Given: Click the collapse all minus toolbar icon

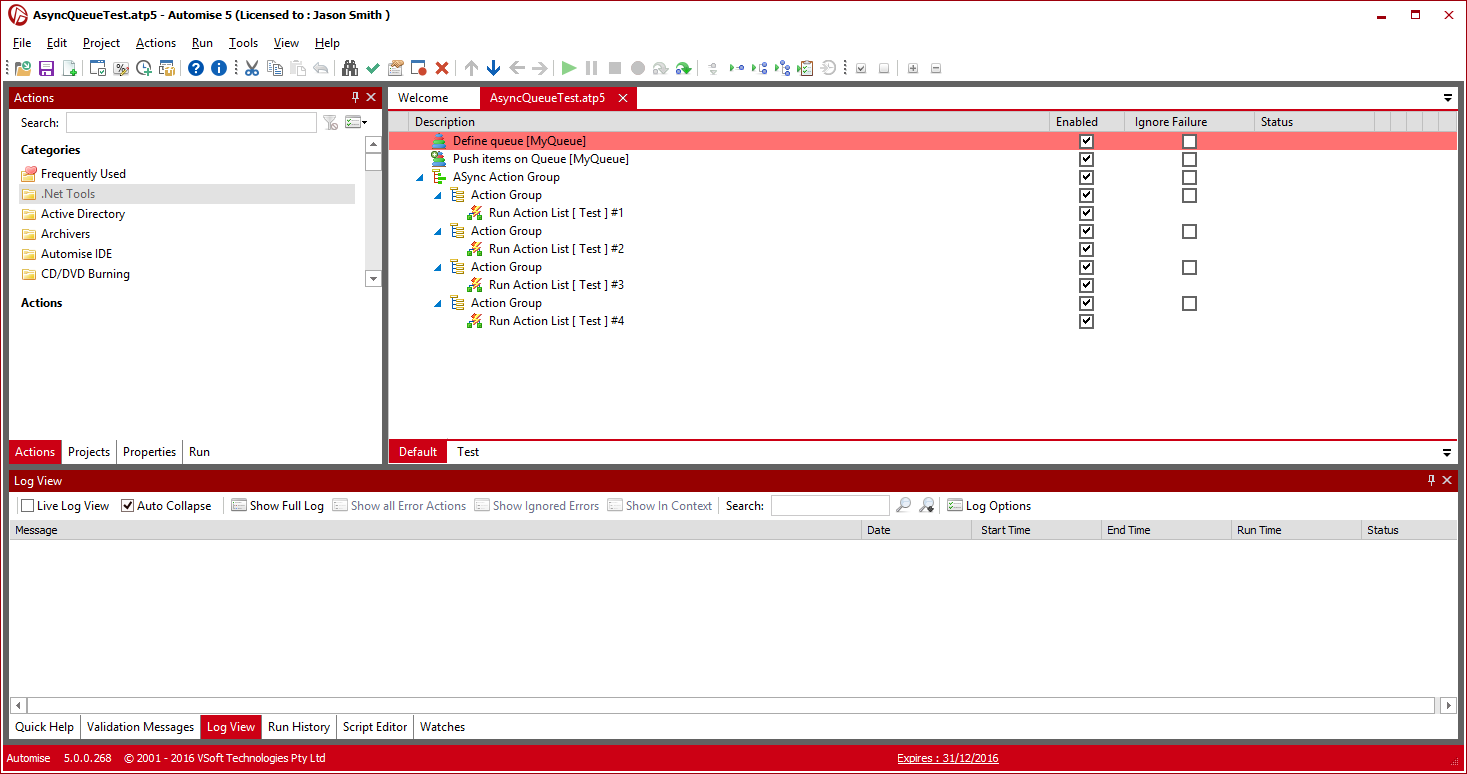Looking at the screenshot, I should (x=936, y=68).
